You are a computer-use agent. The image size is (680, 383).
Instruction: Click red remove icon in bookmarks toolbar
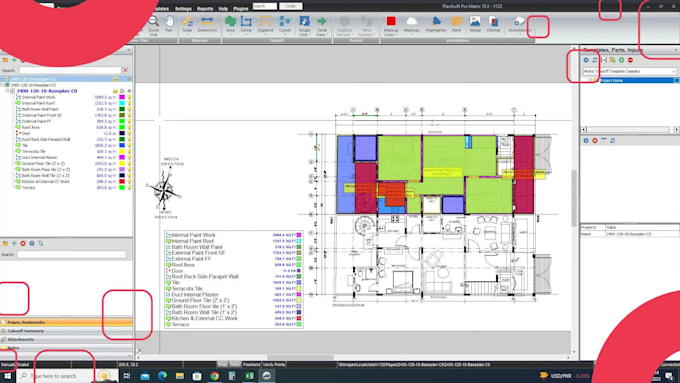(23, 243)
